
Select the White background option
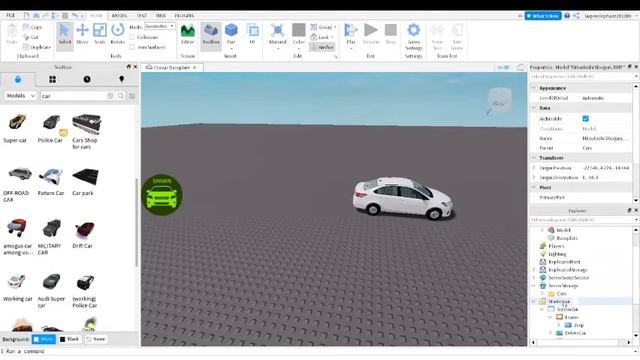[44, 339]
